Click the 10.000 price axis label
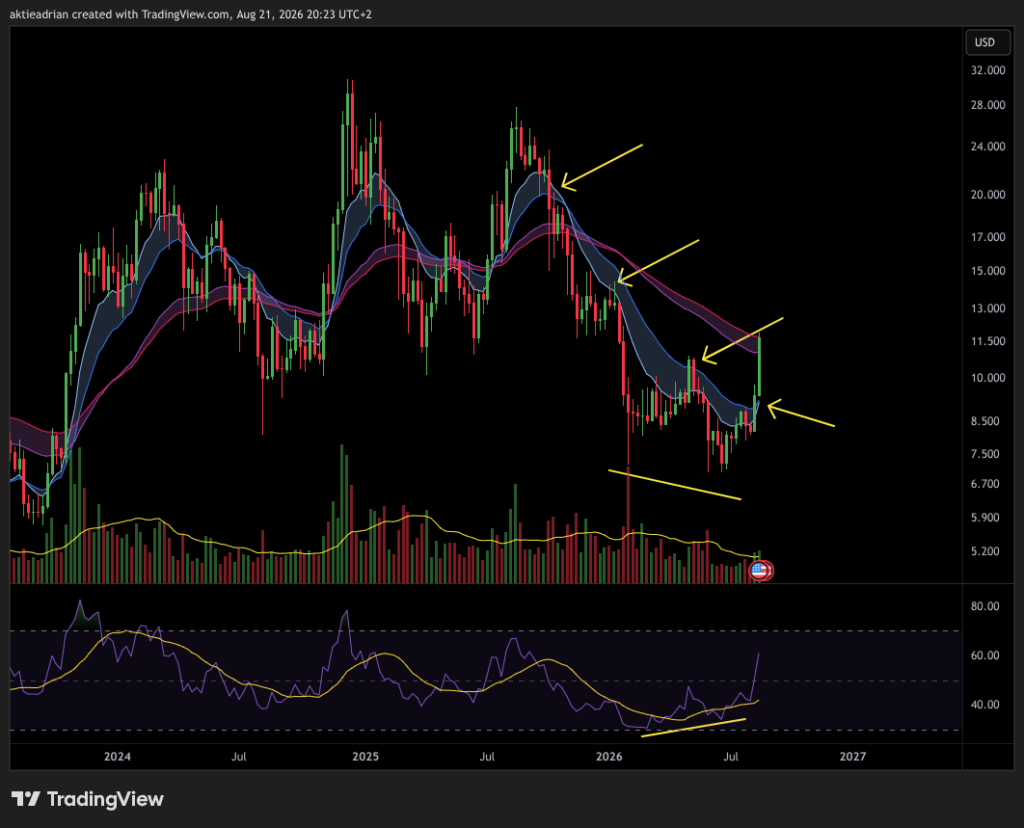 click(x=987, y=378)
